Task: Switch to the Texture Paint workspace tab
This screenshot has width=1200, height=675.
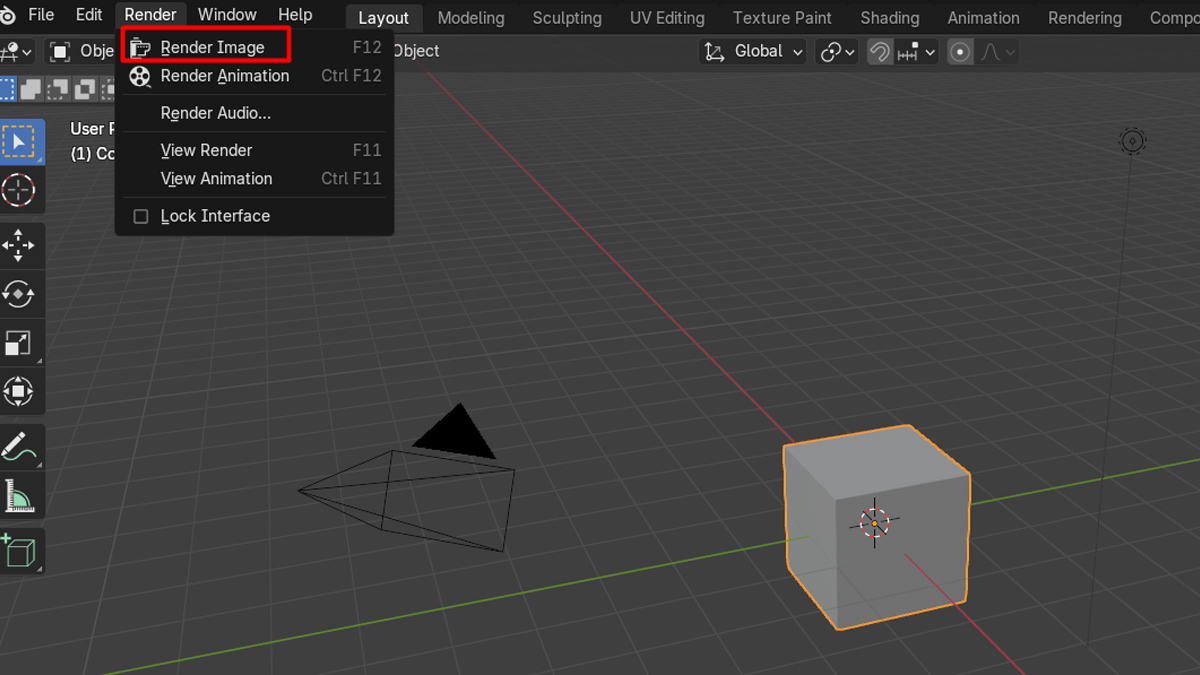Action: click(782, 18)
